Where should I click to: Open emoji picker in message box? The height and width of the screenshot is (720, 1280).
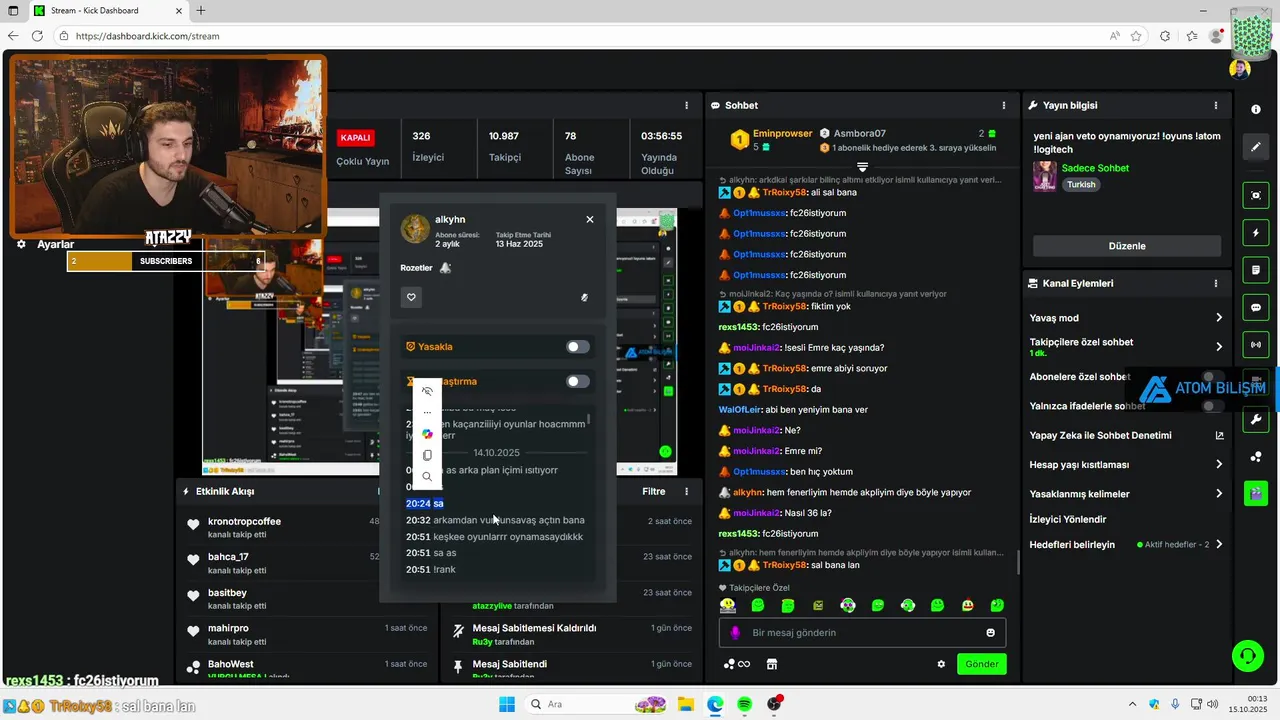tap(991, 633)
